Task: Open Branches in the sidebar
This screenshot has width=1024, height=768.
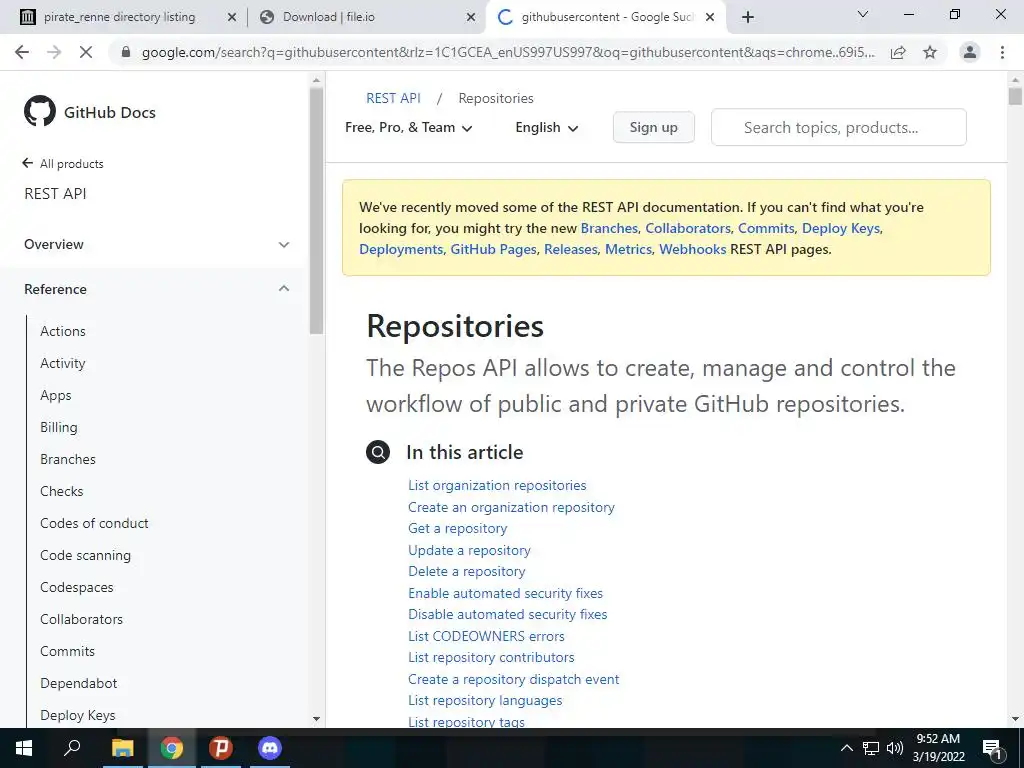Action: (x=68, y=459)
